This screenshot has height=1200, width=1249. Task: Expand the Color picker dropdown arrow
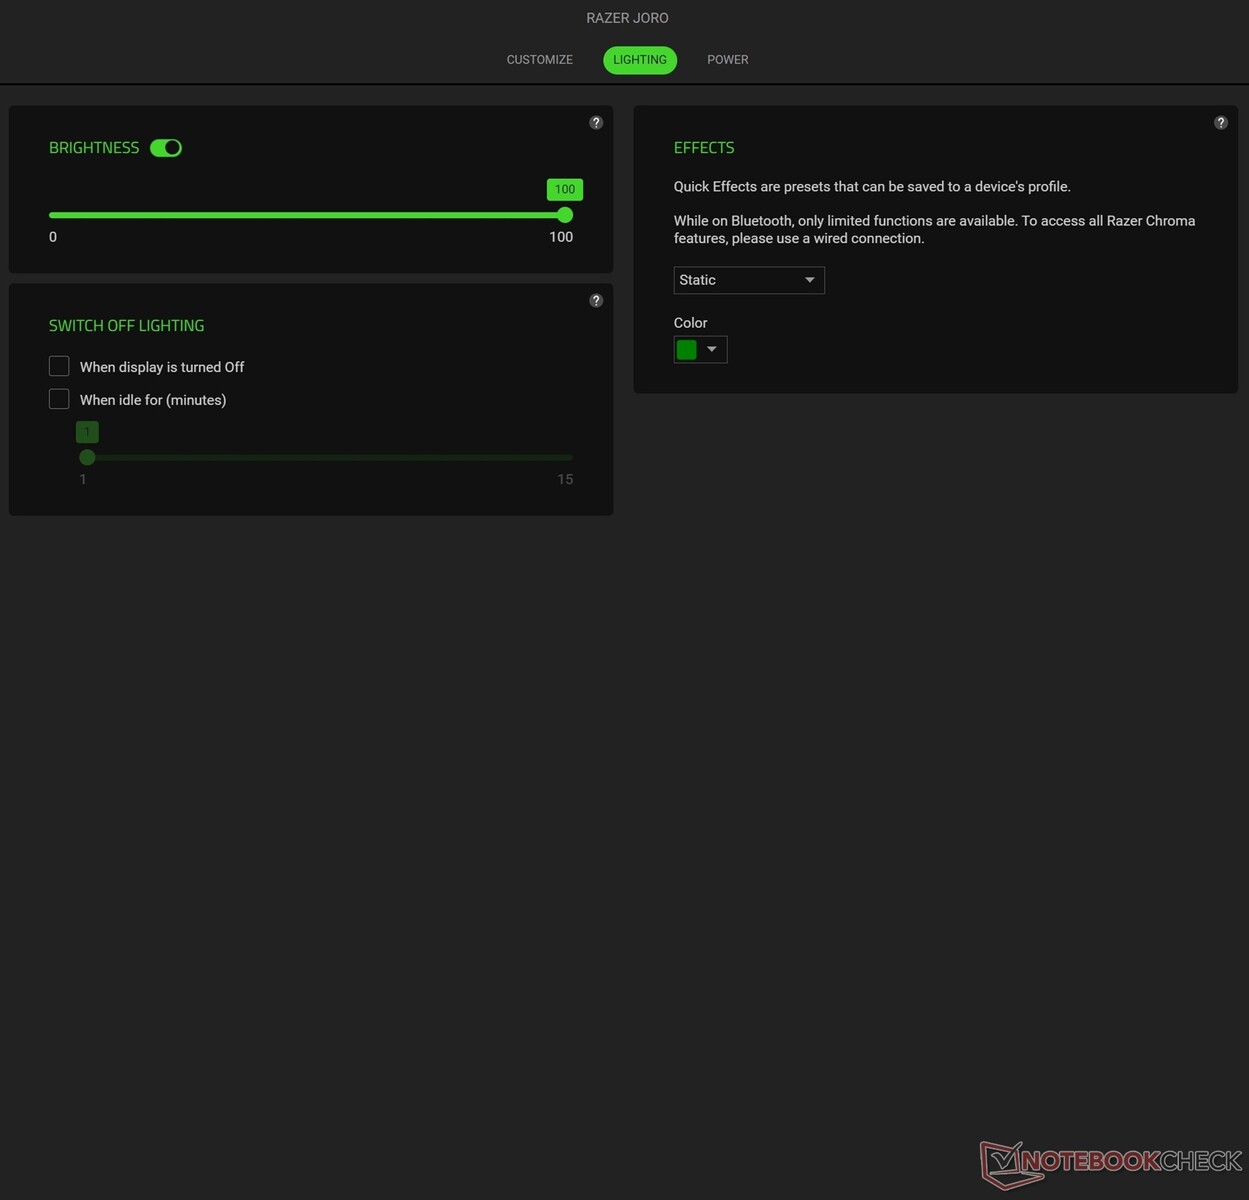(712, 349)
